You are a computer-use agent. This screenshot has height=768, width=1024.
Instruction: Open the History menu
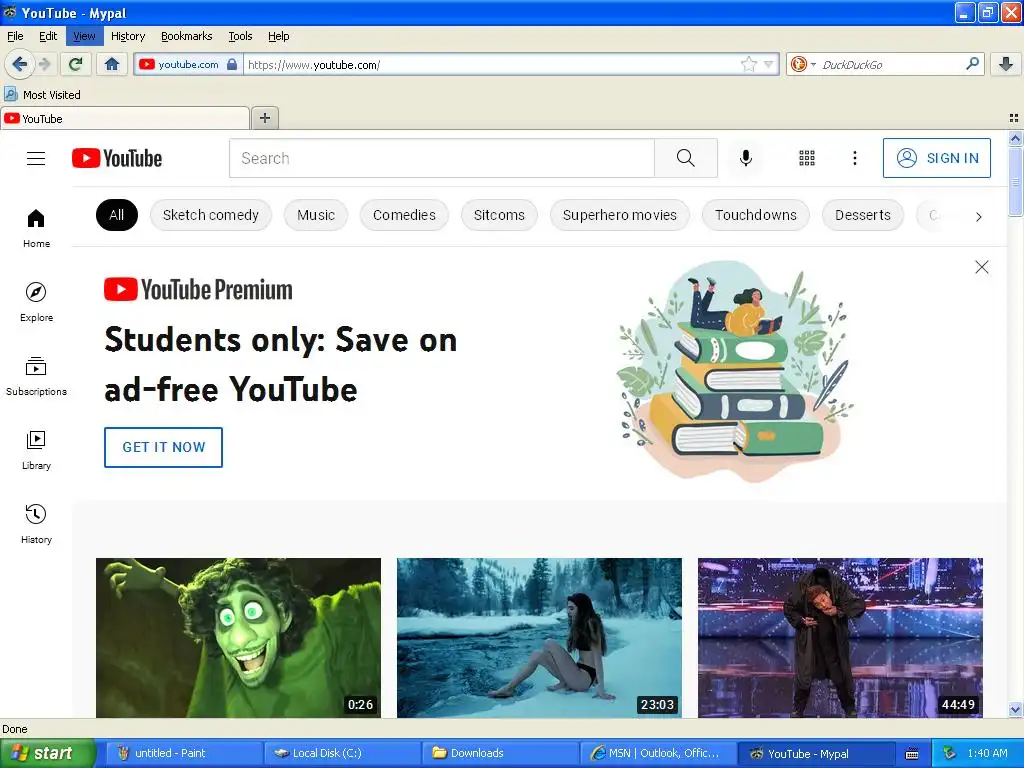128,36
